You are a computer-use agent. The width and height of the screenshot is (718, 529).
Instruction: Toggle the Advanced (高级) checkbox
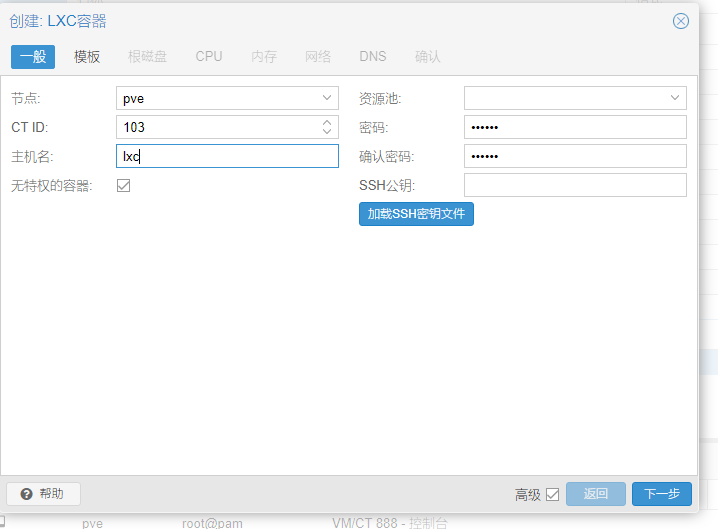[552, 494]
